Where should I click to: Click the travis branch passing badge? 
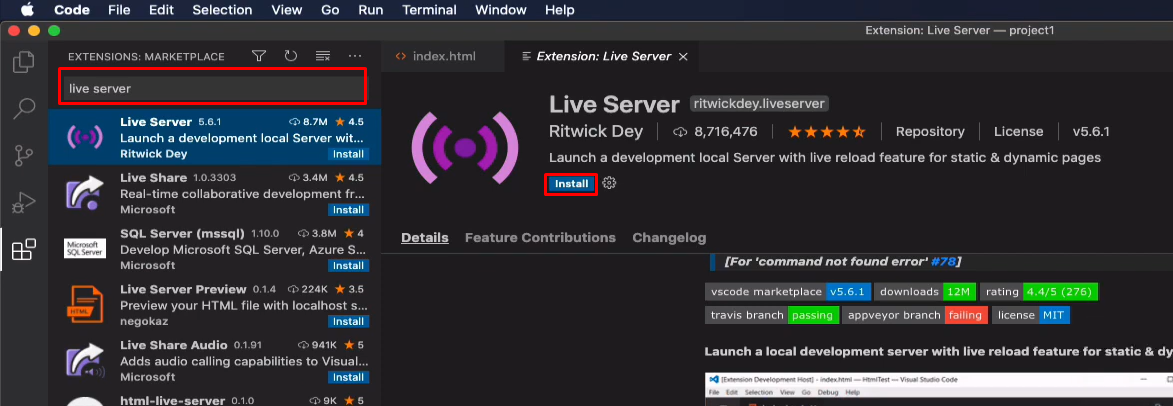[x=772, y=316]
